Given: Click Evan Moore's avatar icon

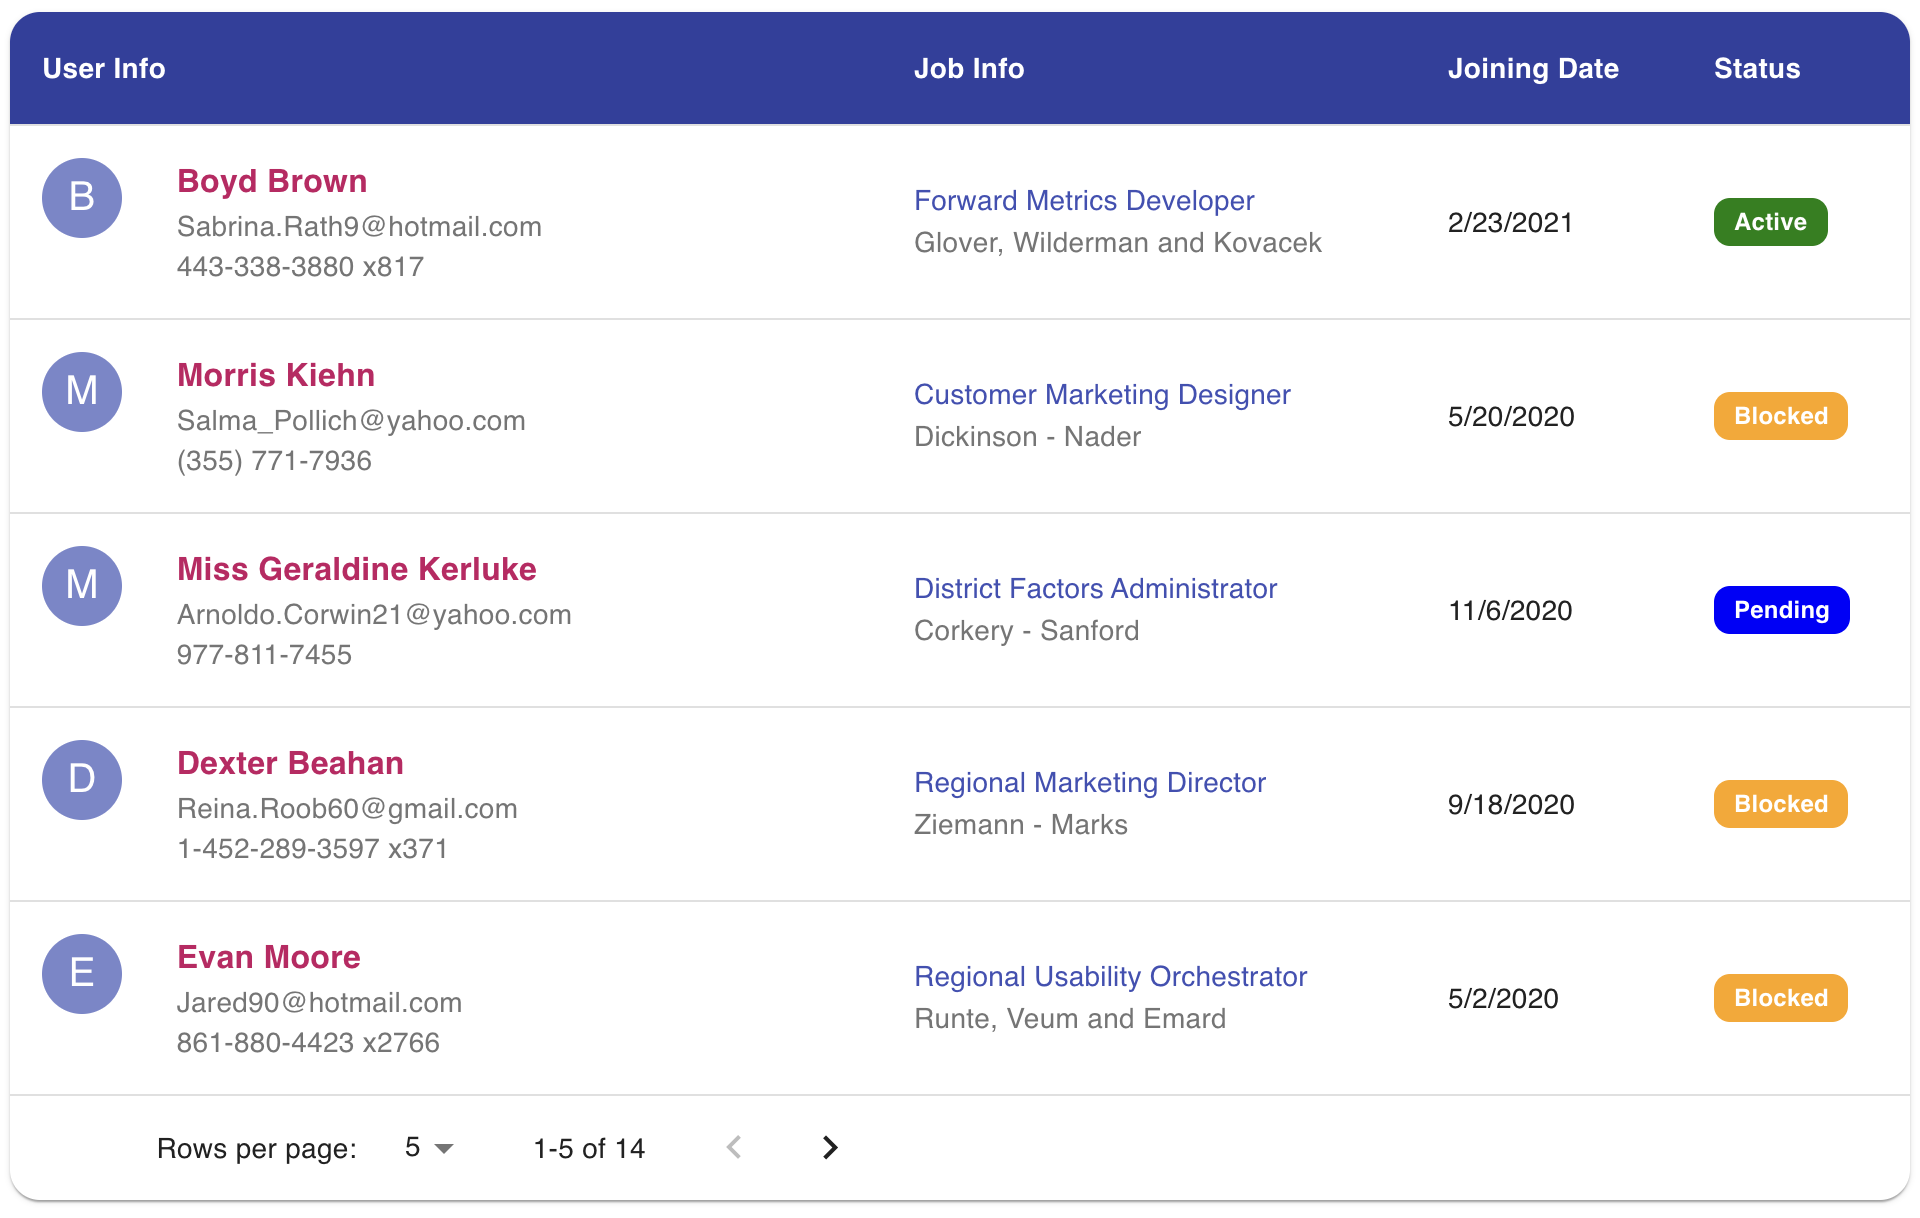Looking at the screenshot, I should (x=81, y=974).
